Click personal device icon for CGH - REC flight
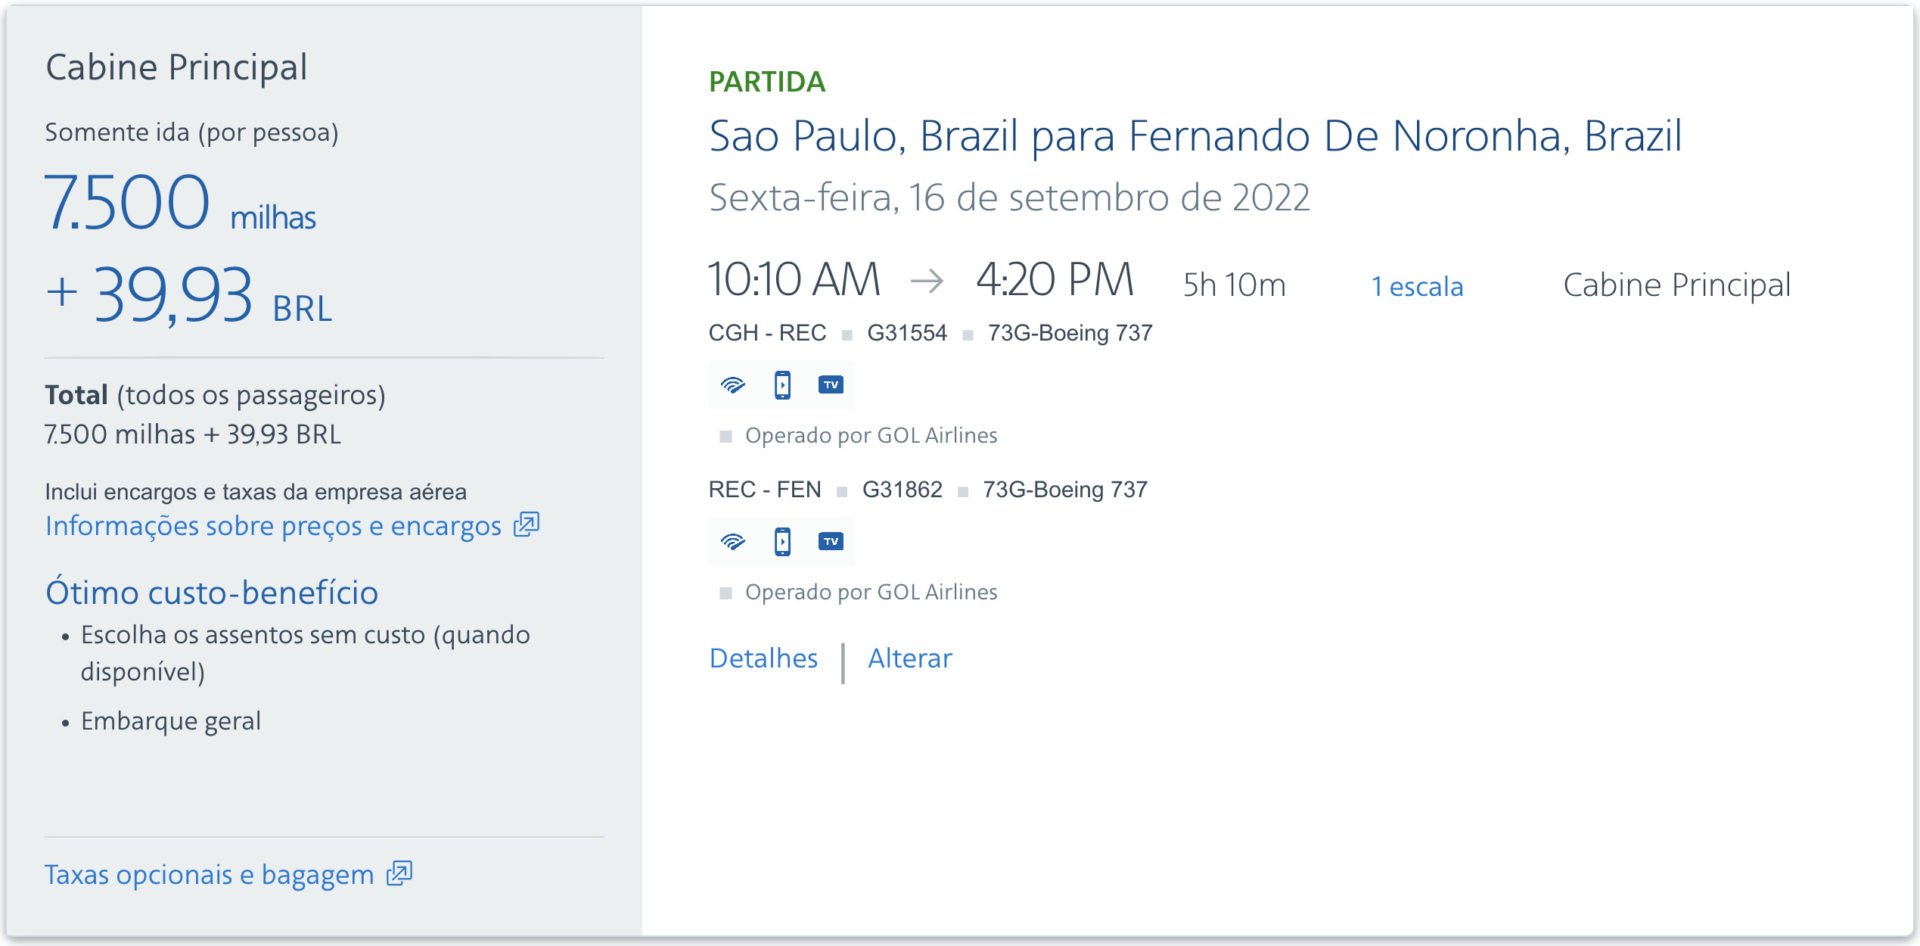This screenshot has width=1920, height=946. pos(782,385)
